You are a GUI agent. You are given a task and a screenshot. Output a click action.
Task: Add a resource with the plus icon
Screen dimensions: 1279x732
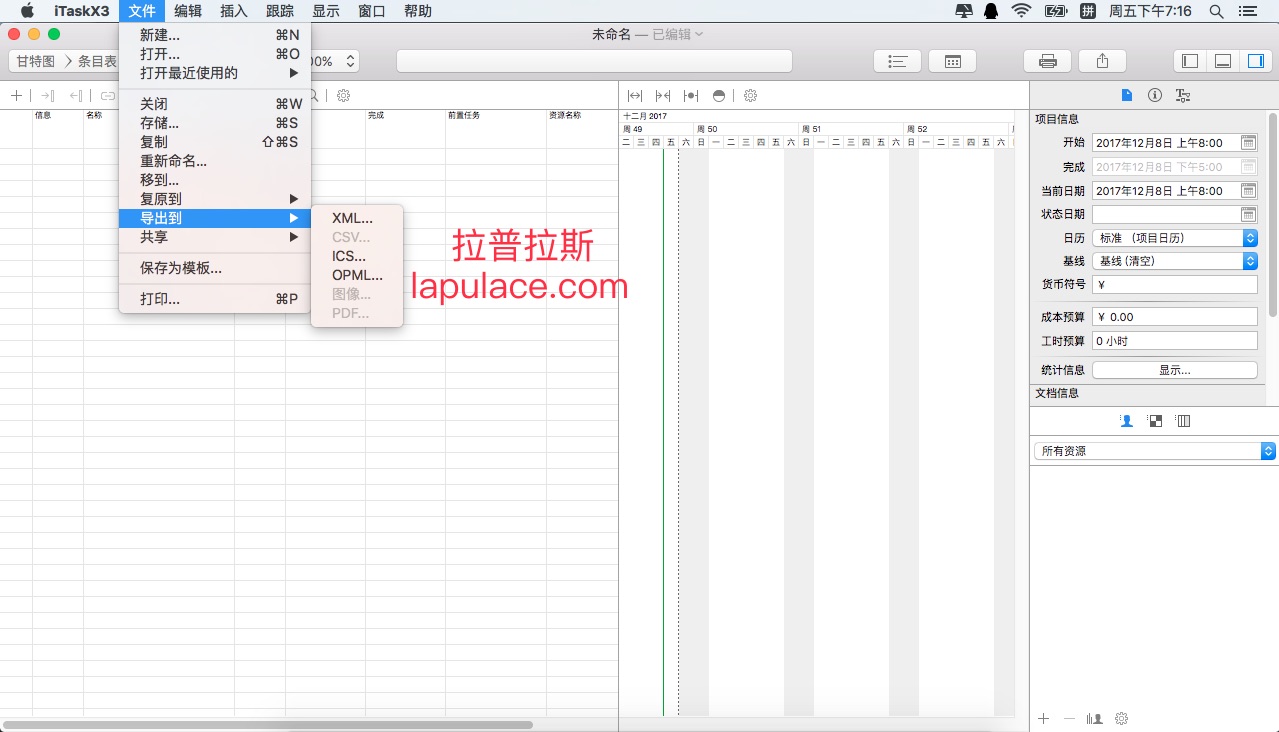[1044, 718]
